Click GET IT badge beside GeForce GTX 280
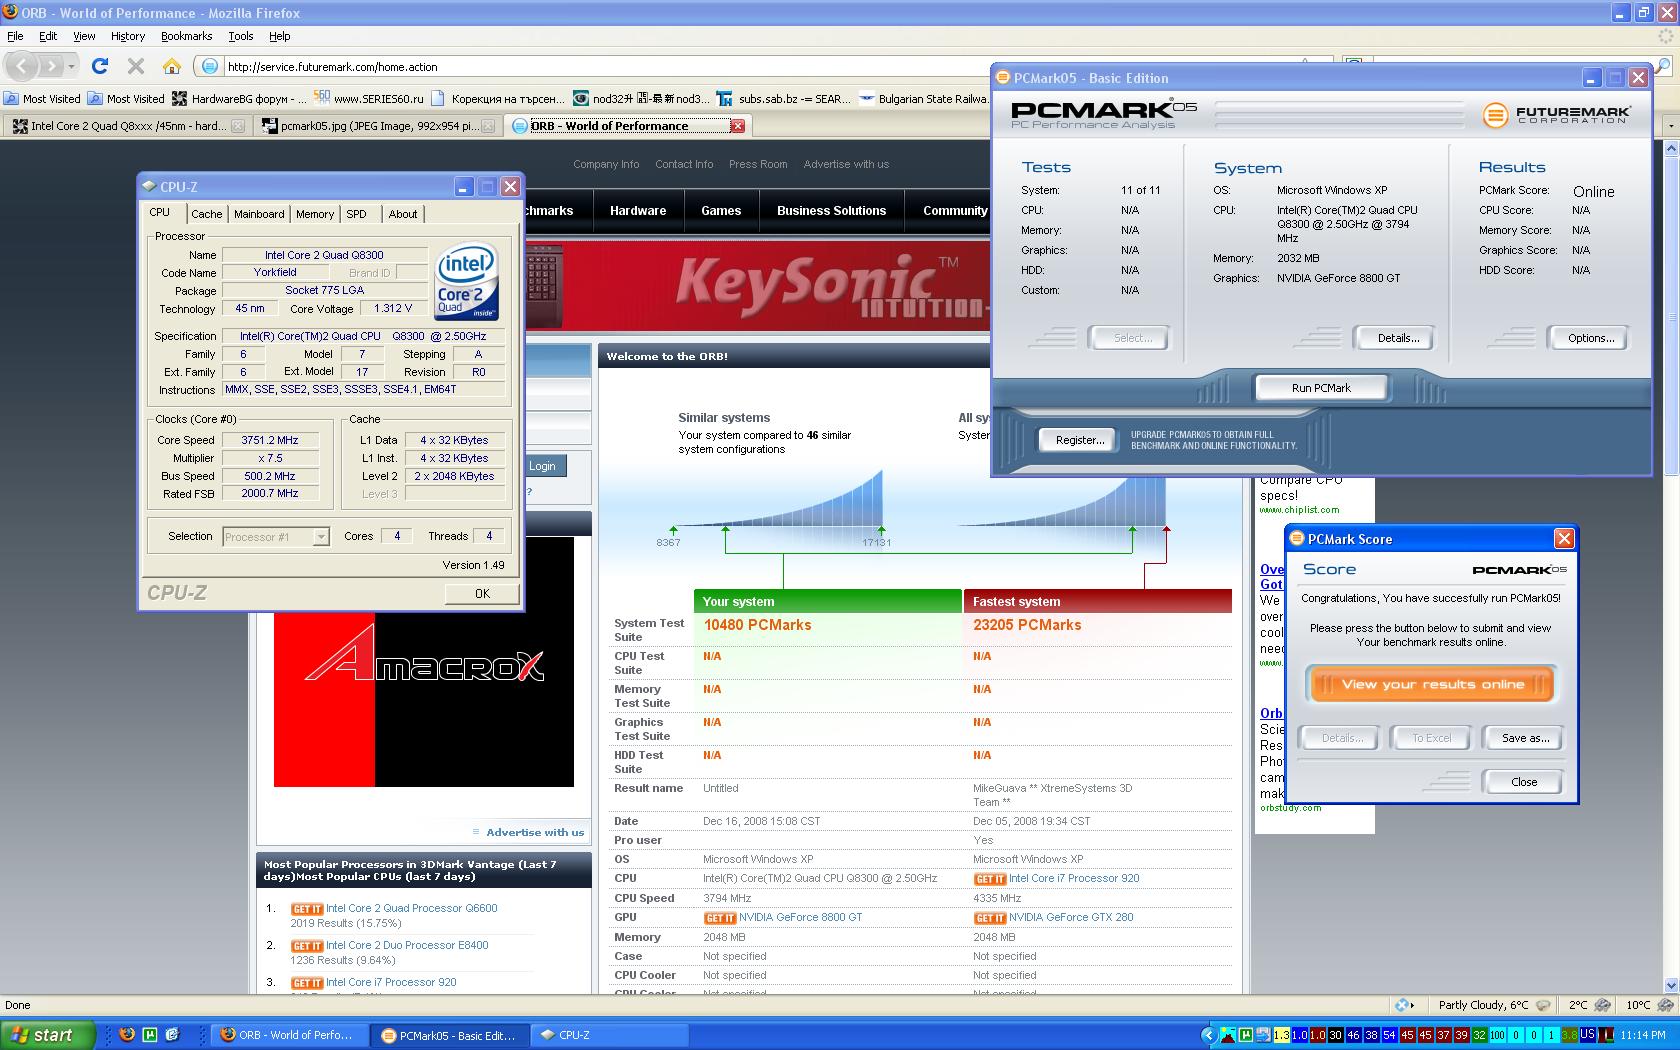The width and height of the screenshot is (1680, 1050). point(989,918)
